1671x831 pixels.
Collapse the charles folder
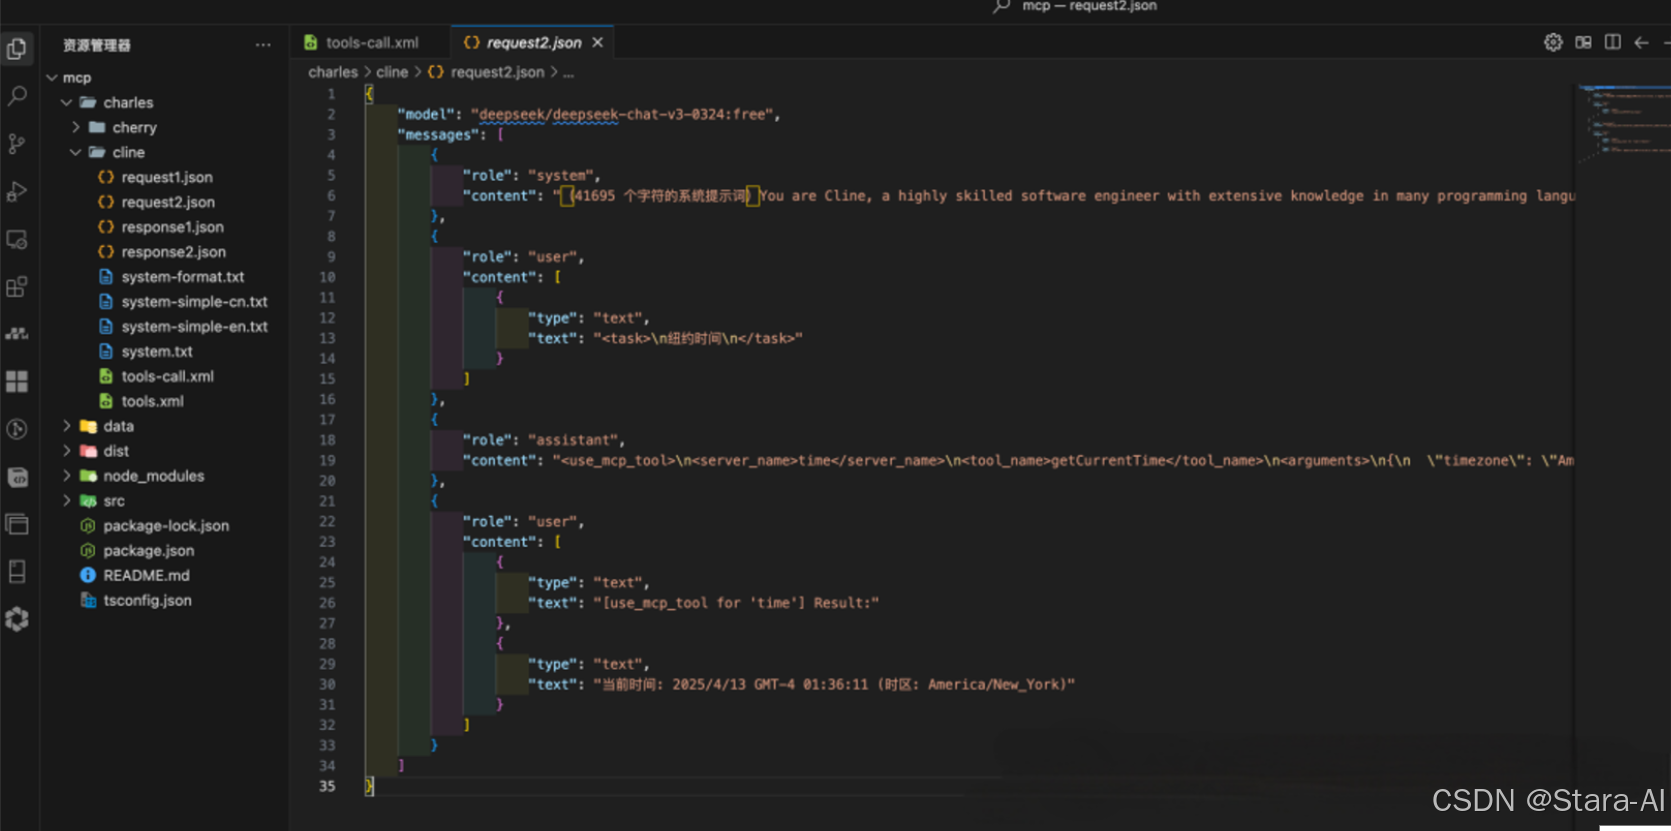click(66, 103)
